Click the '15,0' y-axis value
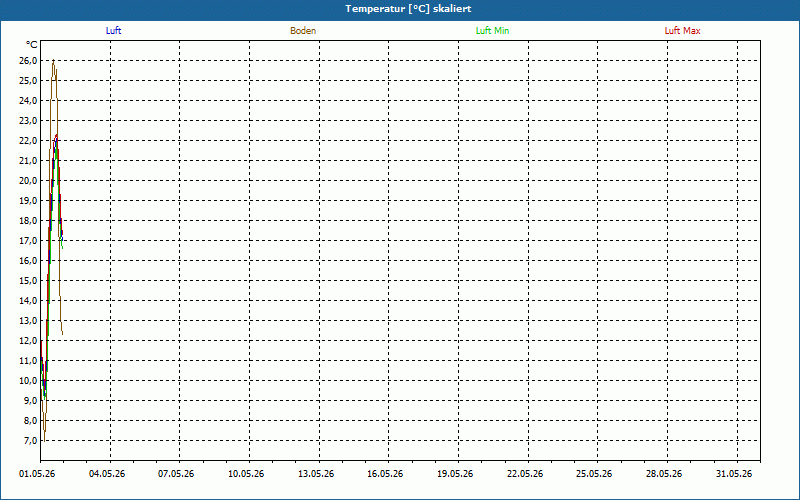The width and height of the screenshot is (800, 500). point(29,281)
